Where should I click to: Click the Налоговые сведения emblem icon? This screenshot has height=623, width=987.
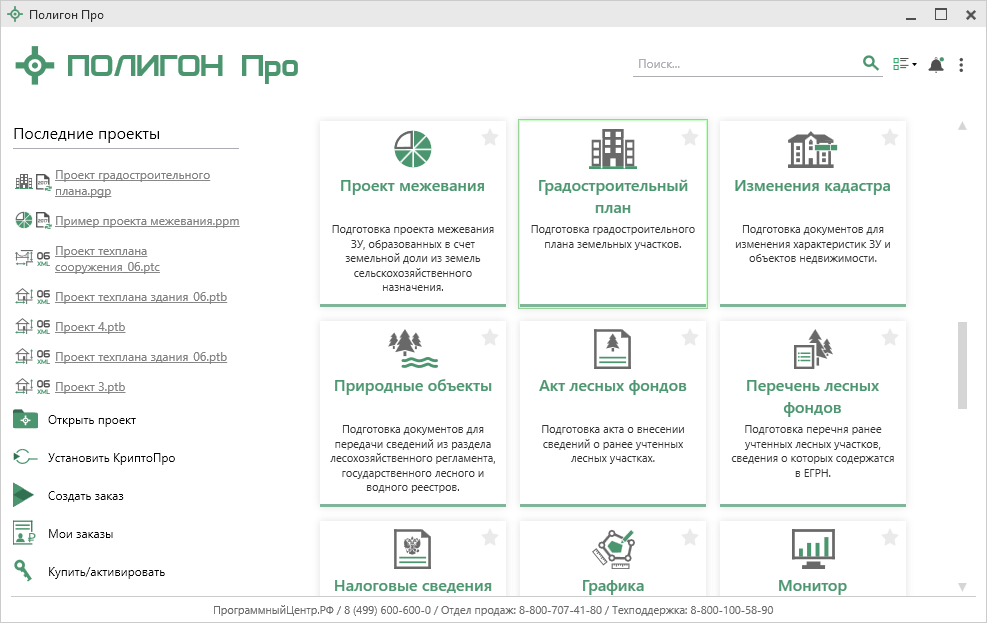pos(412,549)
